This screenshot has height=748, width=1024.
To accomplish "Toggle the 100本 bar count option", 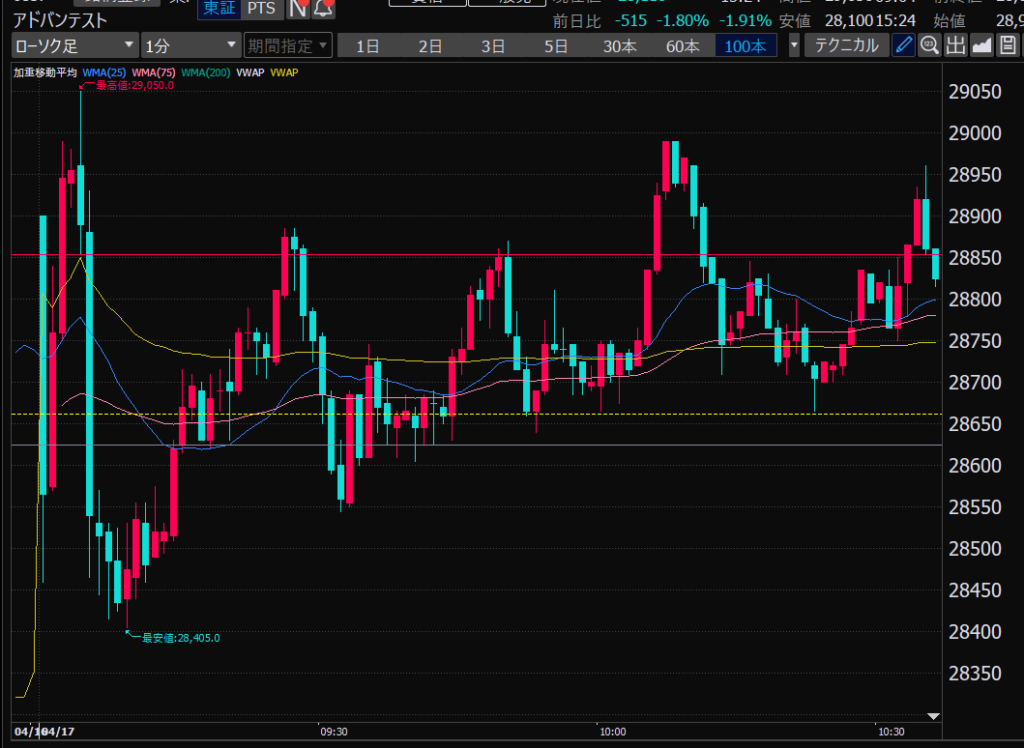I will pos(745,45).
